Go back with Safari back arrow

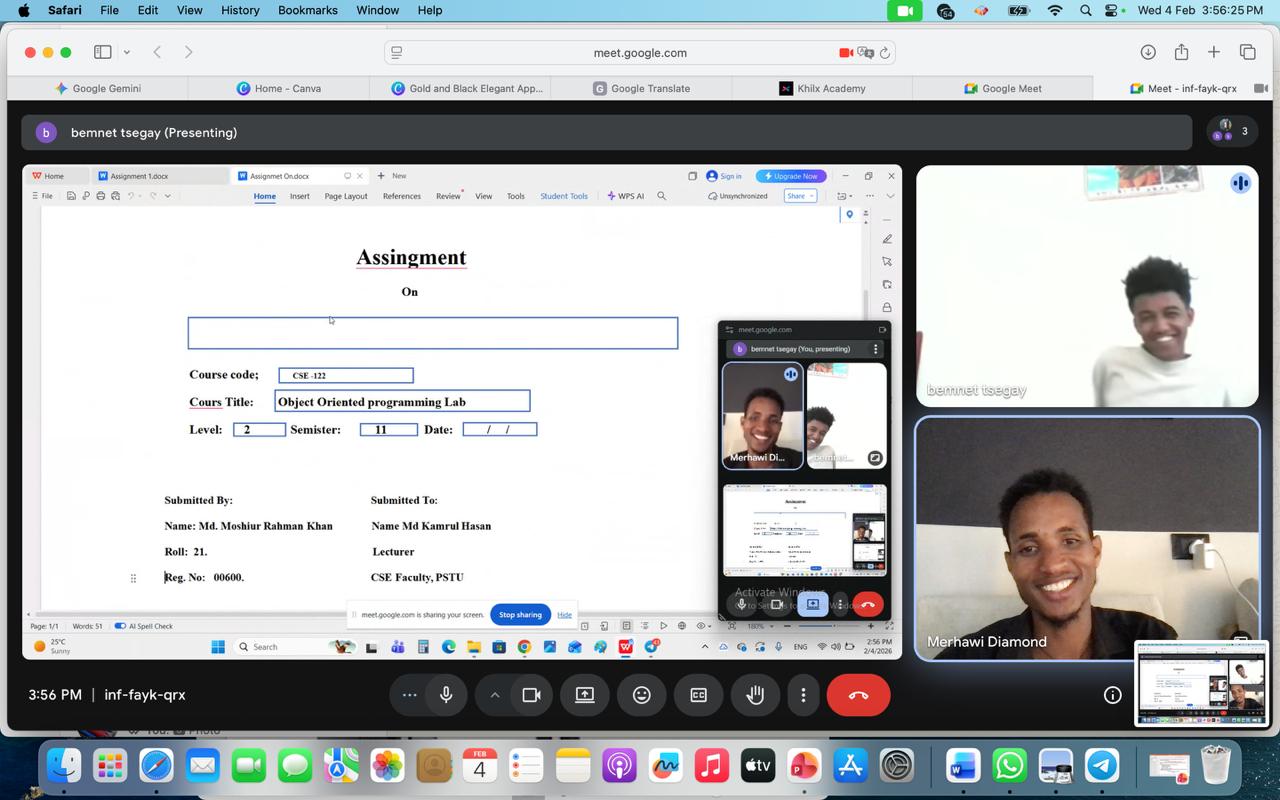pos(157,52)
